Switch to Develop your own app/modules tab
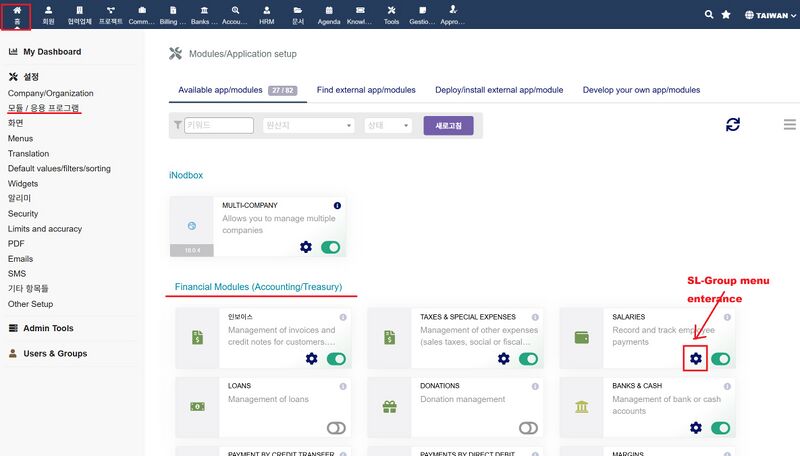The height and width of the screenshot is (456, 800). click(641, 90)
